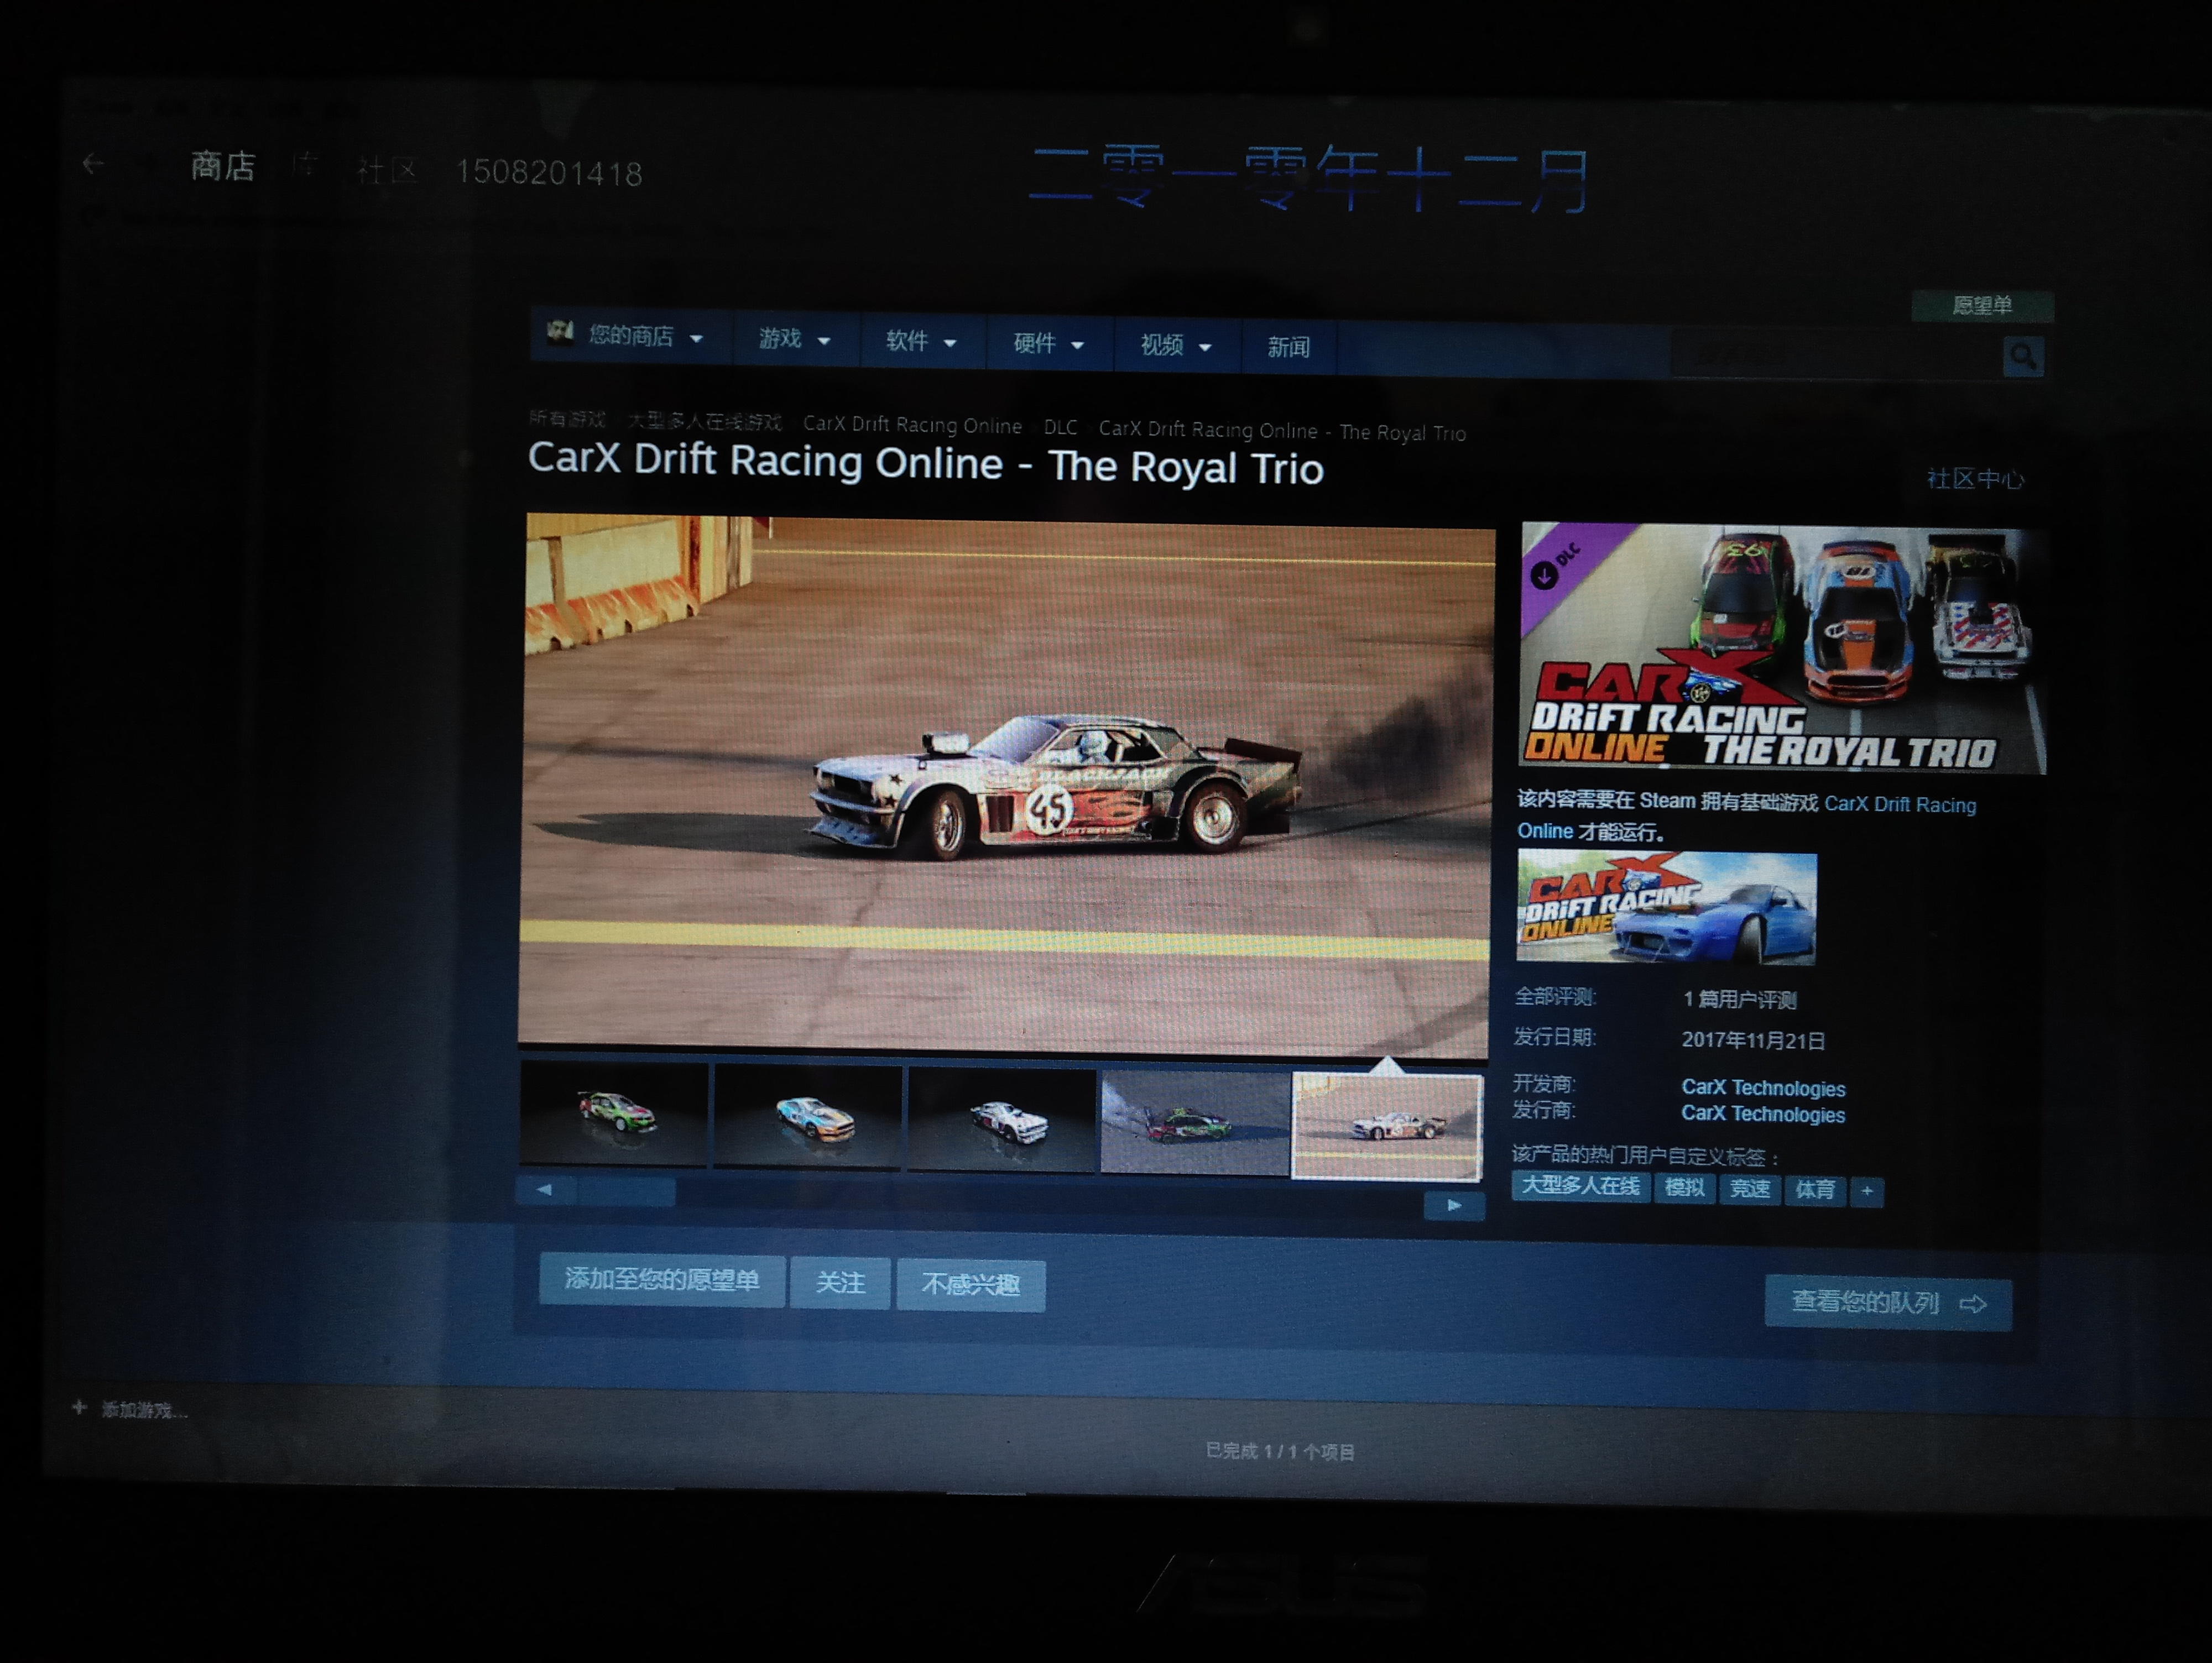This screenshot has width=2212, height=1663.
Task: Click the 社区中心 button
Action: (x=1975, y=479)
